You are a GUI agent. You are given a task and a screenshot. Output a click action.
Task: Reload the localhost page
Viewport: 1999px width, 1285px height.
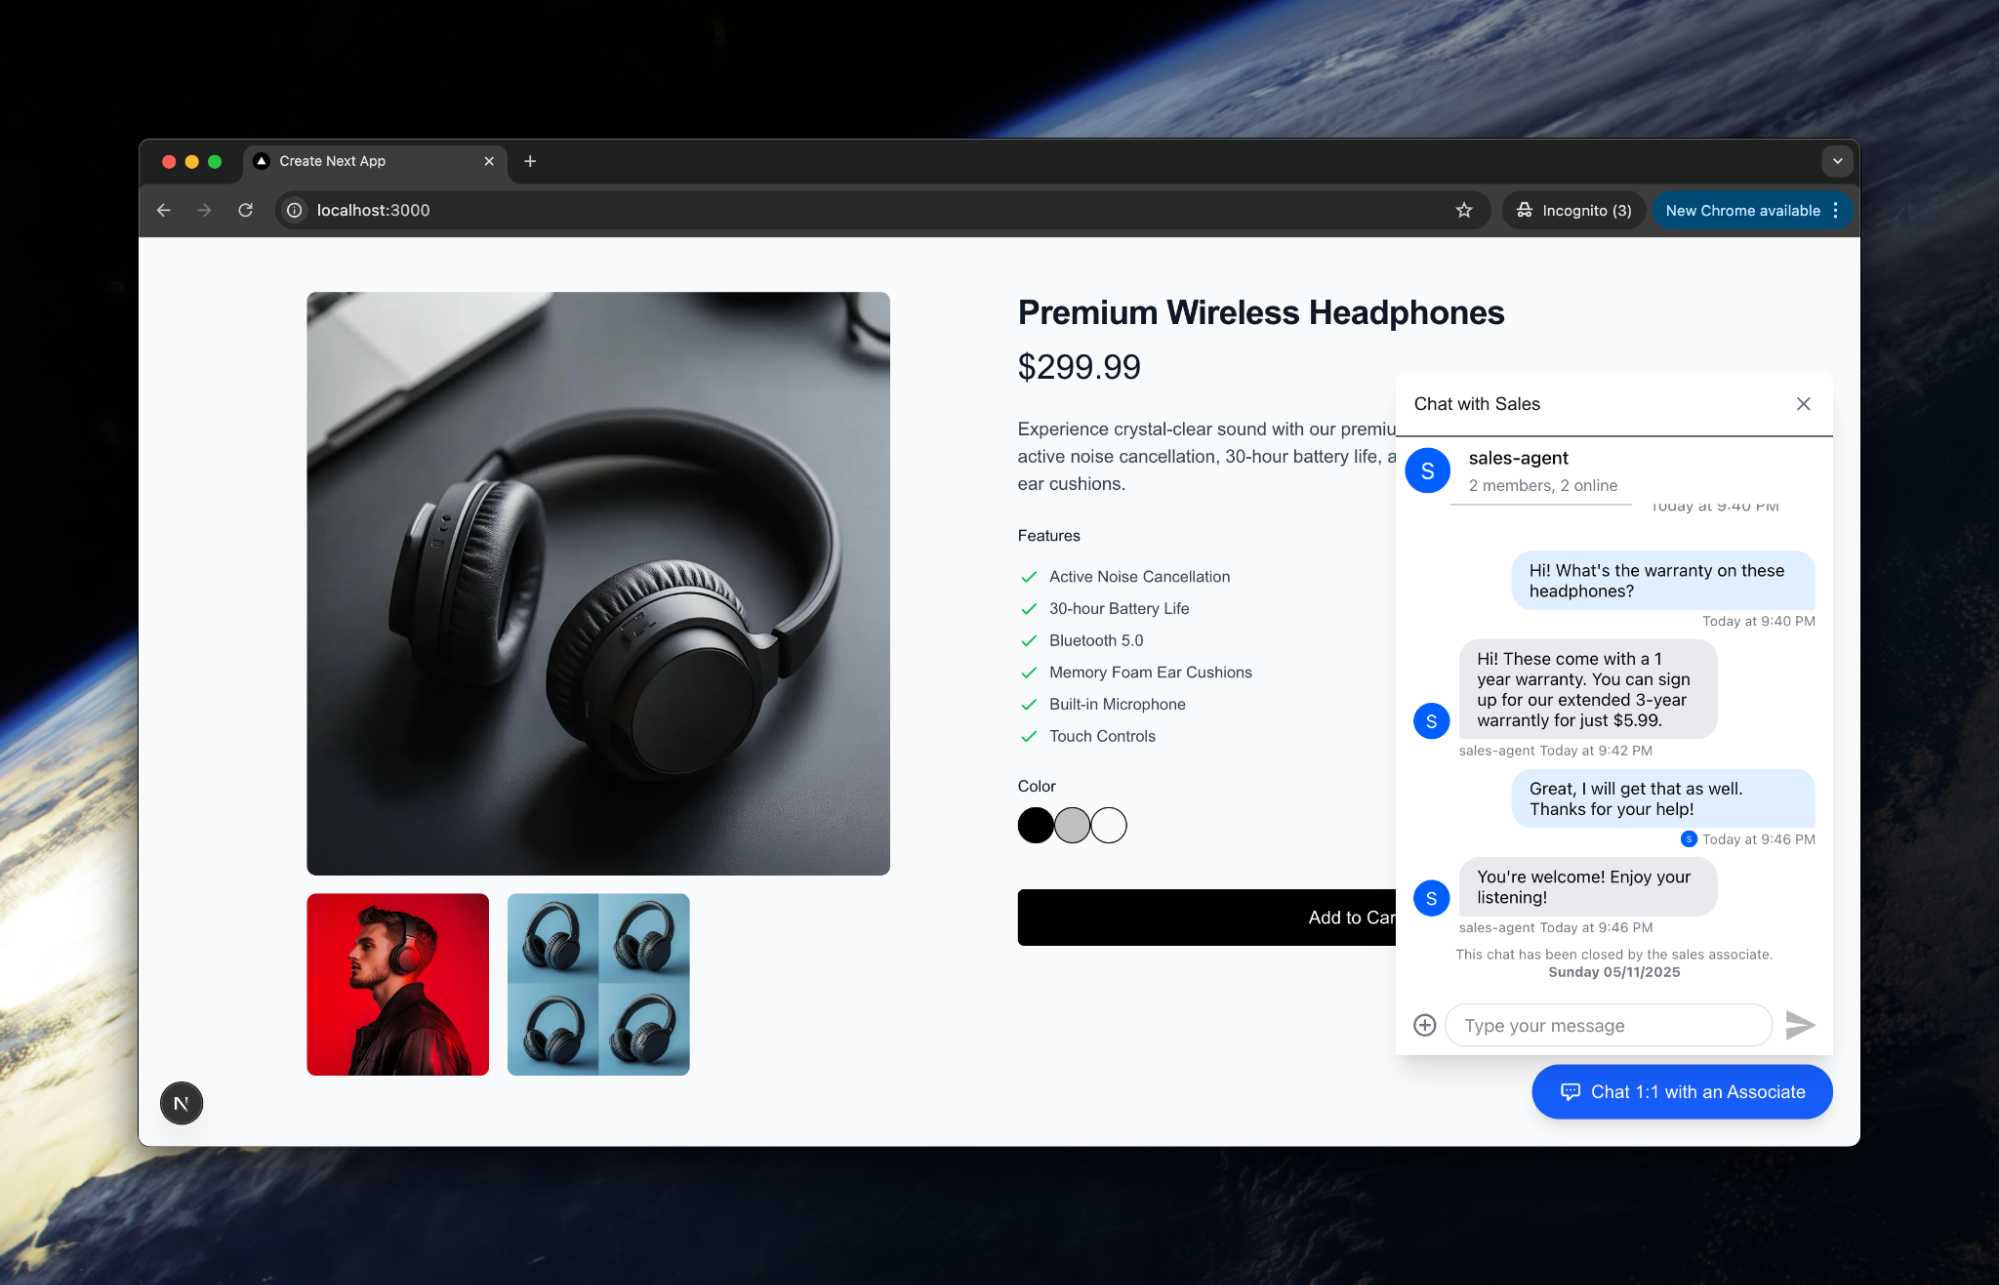pyautogui.click(x=245, y=210)
